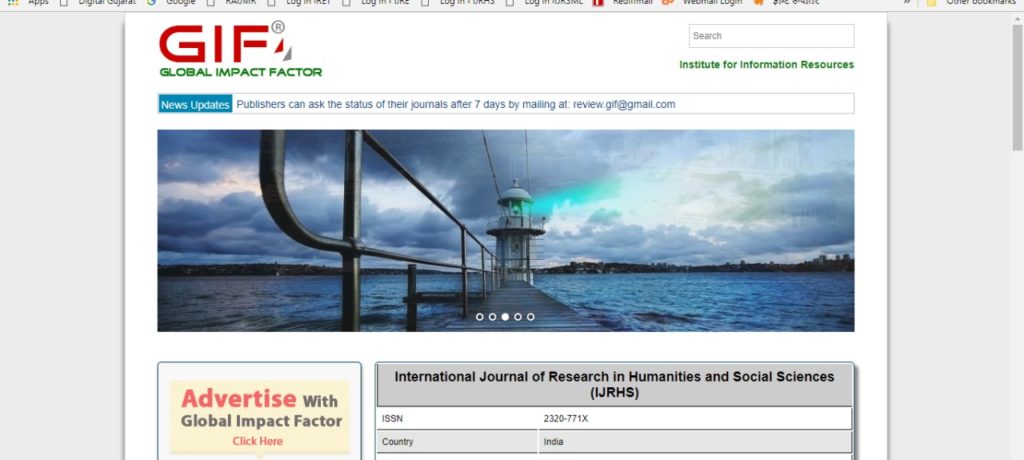Focus the Search input field
The width and height of the screenshot is (1024, 460).
tap(771, 36)
